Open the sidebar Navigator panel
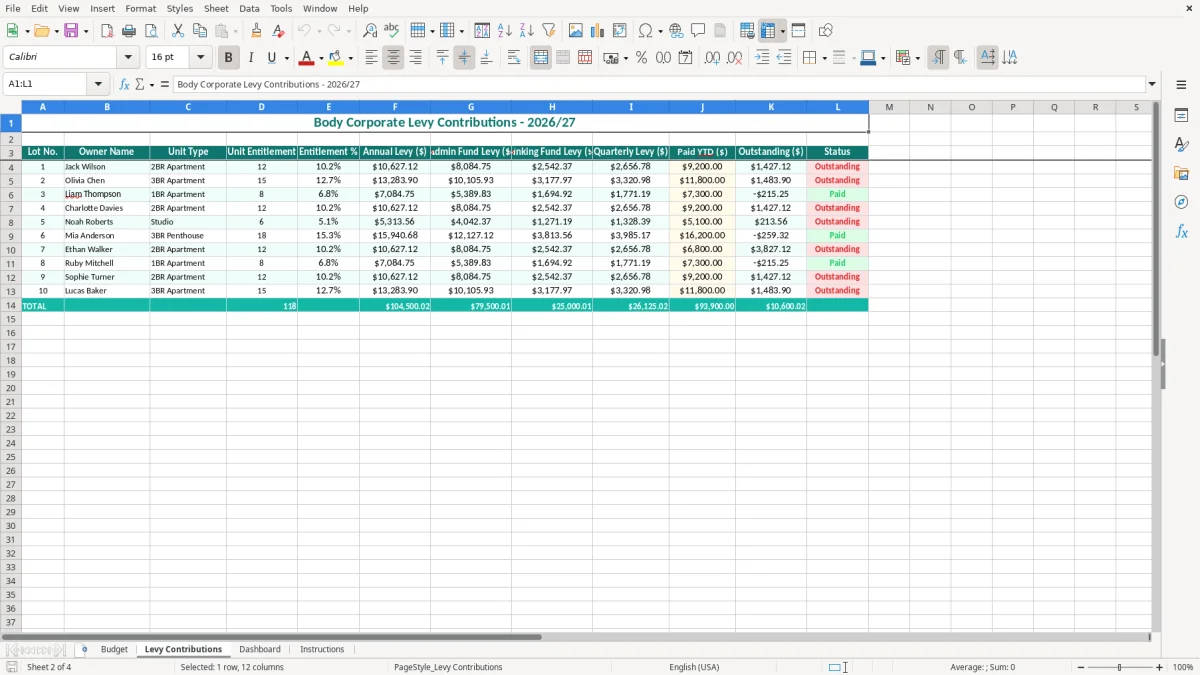Image resolution: width=1200 pixels, height=675 pixels. pyautogui.click(x=1181, y=202)
